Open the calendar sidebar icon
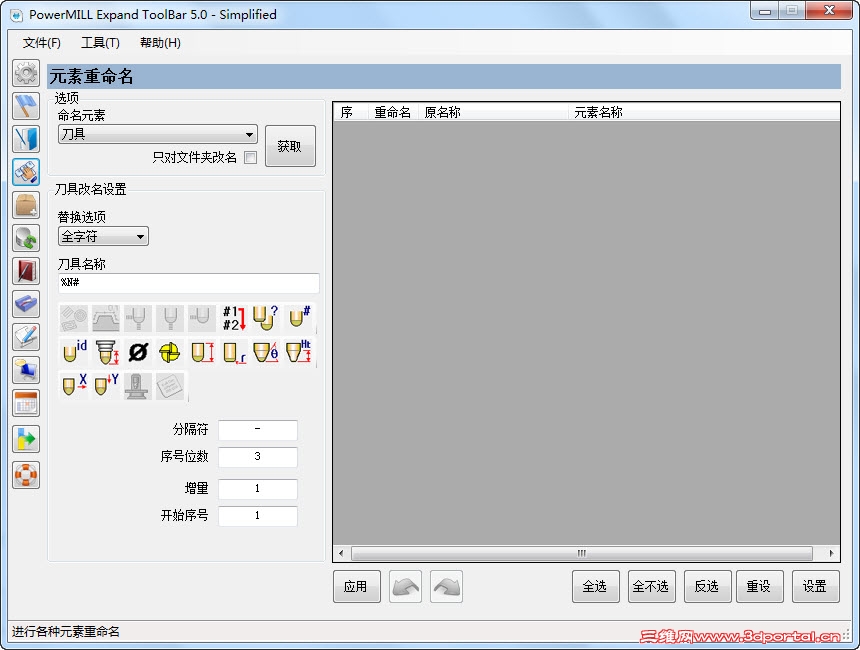860x650 pixels. (x=26, y=404)
